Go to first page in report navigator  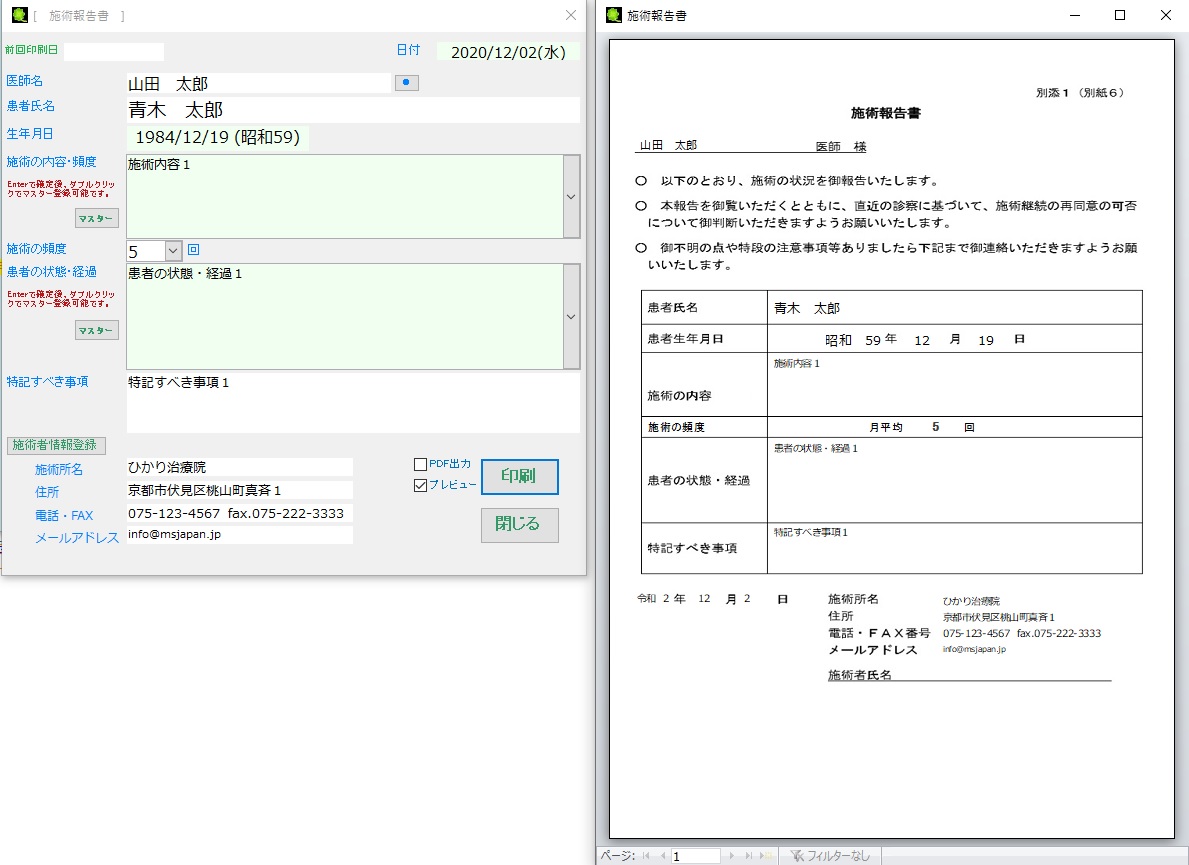click(x=646, y=856)
